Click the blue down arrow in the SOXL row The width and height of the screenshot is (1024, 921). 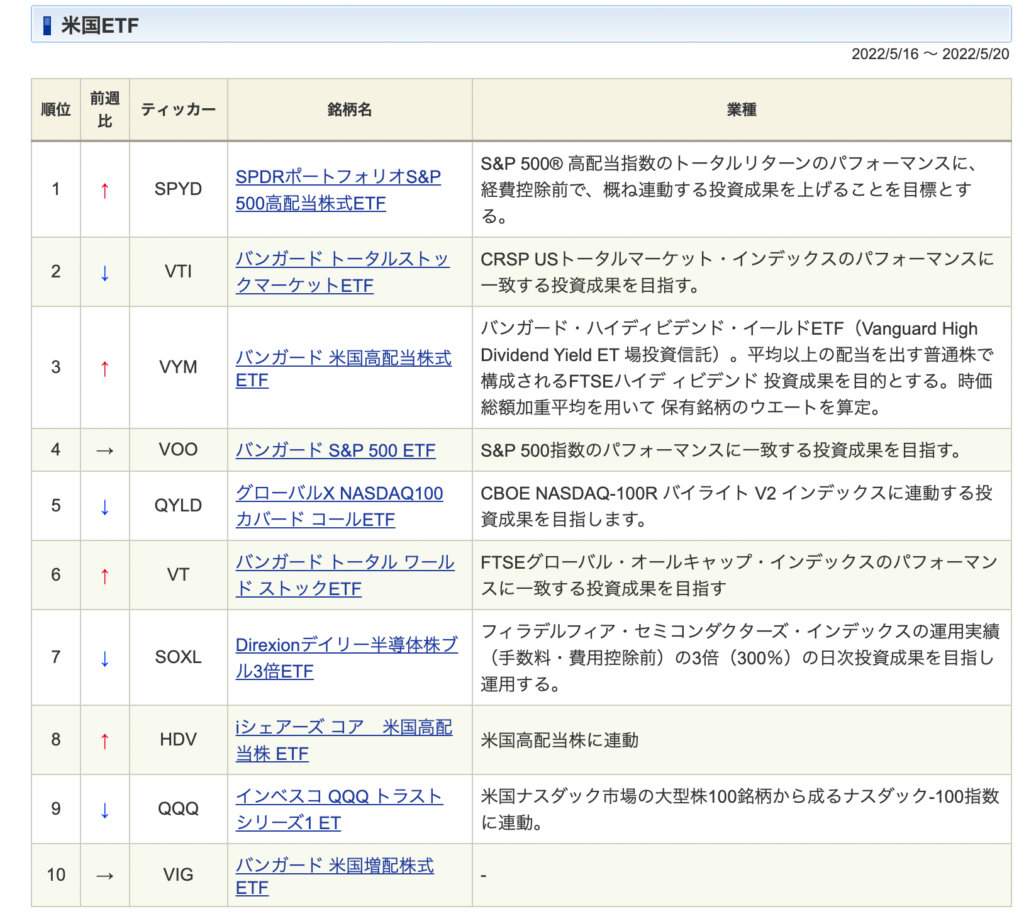(104, 658)
